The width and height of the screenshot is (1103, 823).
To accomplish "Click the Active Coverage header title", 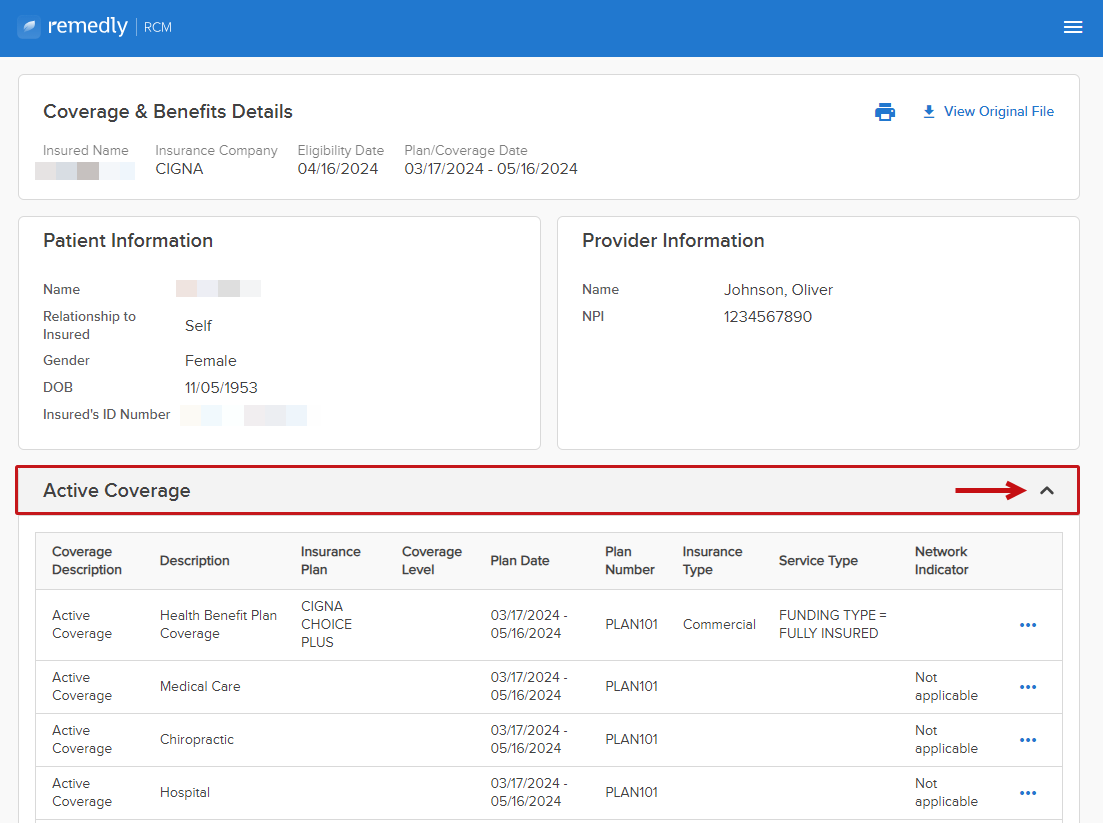I will click(x=117, y=490).
